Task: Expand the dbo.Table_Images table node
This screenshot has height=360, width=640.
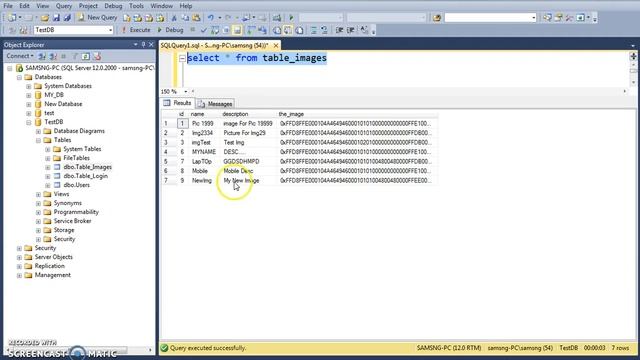Action: pyautogui.click(x=48, y=167)
